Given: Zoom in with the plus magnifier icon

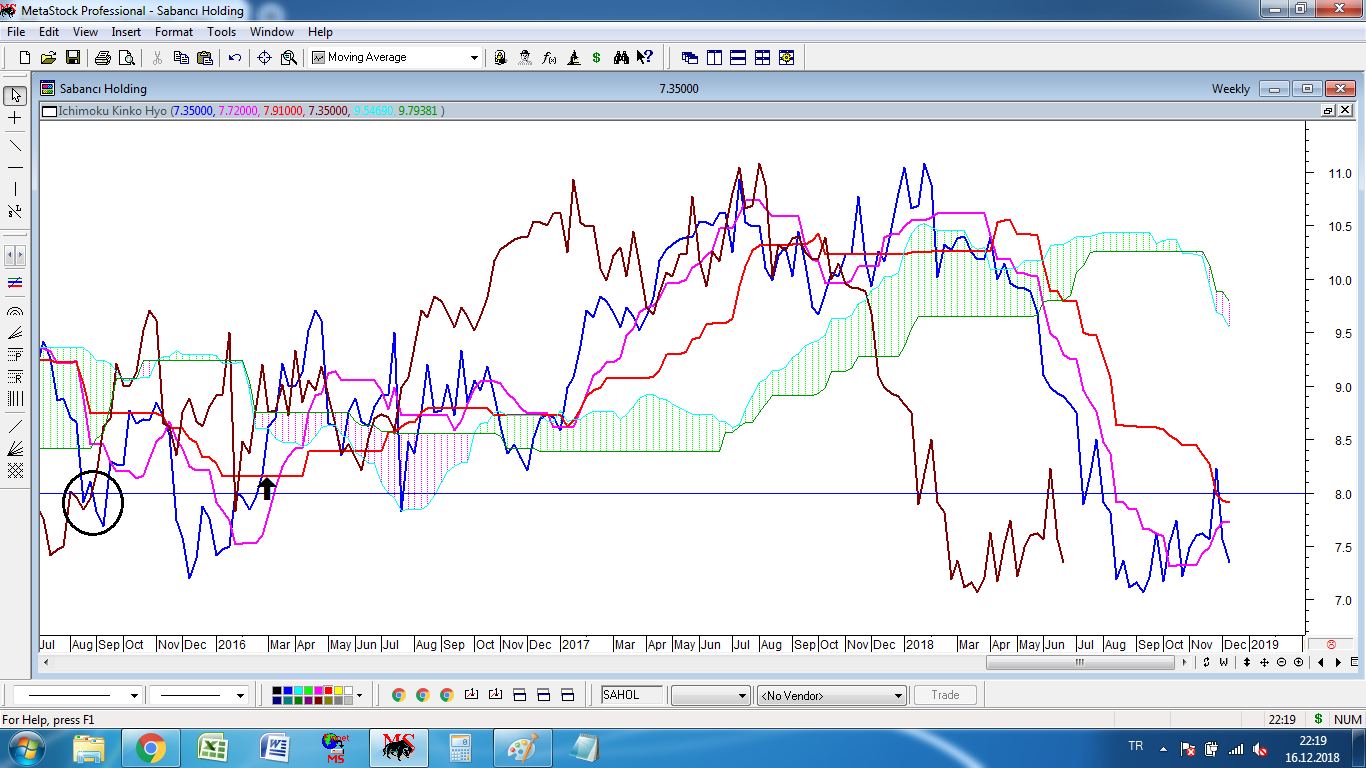Looking at the screenshot, I should point(1298,662).
